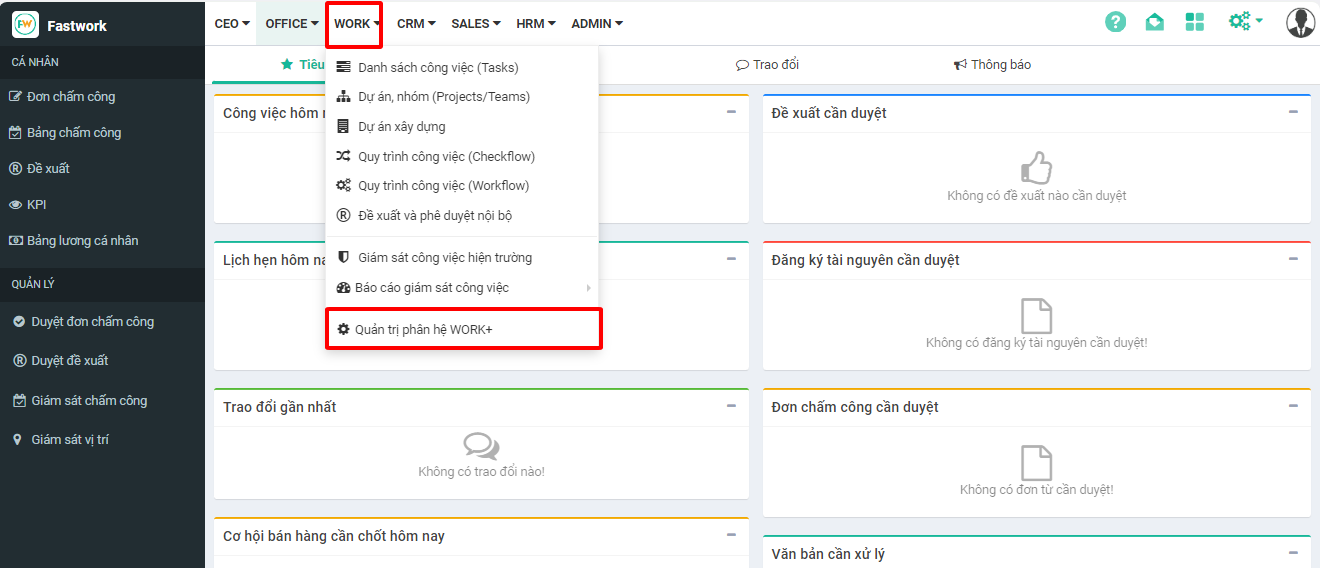Expand the CRM menu
Image resolution: width=1320 pixels, height=568 pixels.
(415, 23)
